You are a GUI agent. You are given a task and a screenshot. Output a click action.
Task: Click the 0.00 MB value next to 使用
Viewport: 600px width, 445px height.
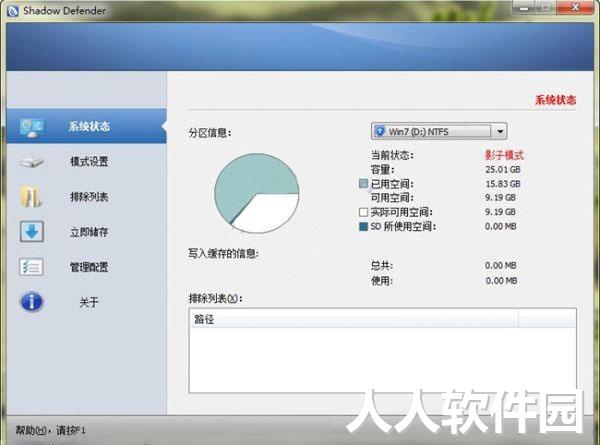point(501,280)
